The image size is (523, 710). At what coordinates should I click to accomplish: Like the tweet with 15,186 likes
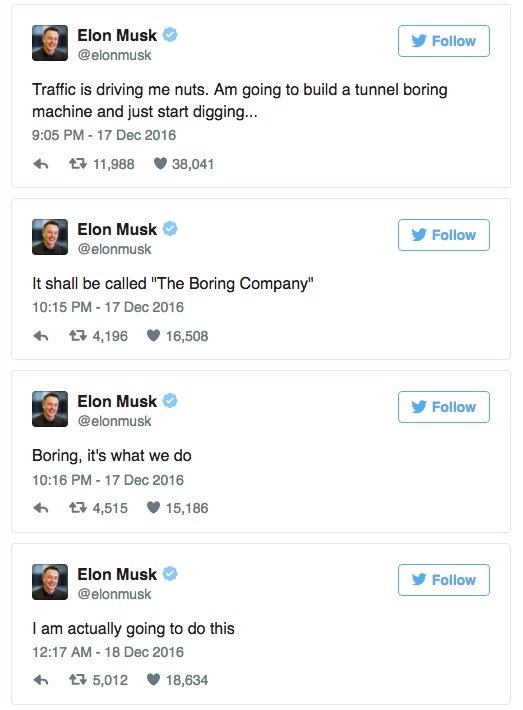coord(154,508)
